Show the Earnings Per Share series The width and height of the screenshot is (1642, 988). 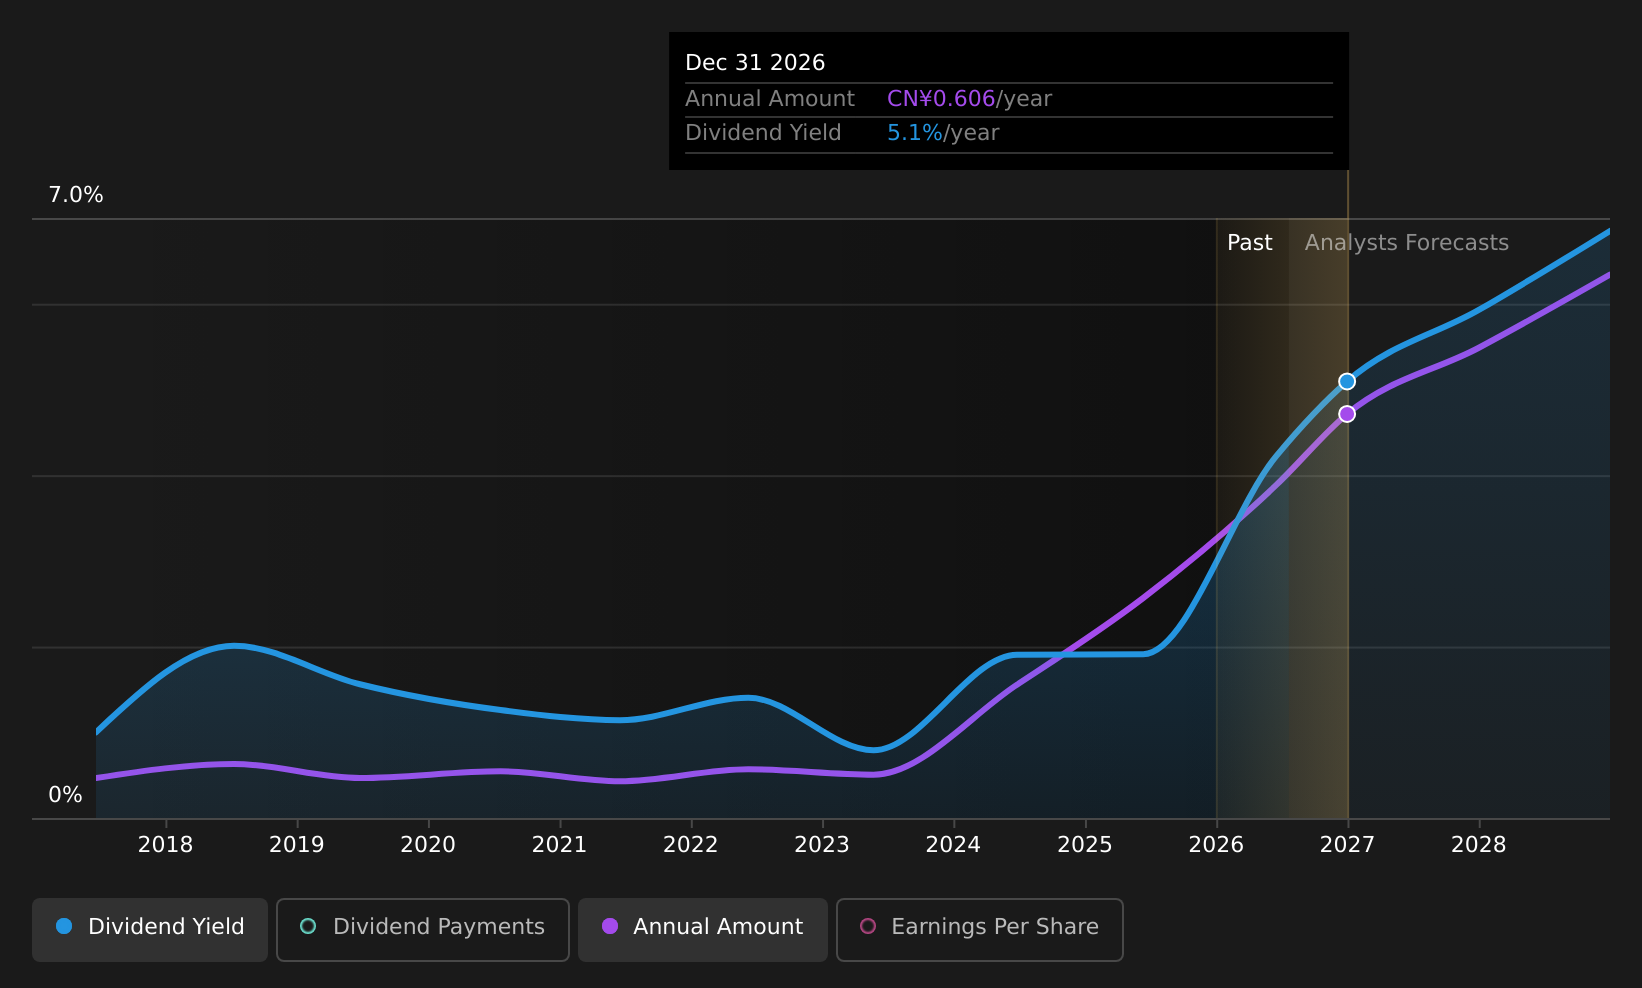980,930
